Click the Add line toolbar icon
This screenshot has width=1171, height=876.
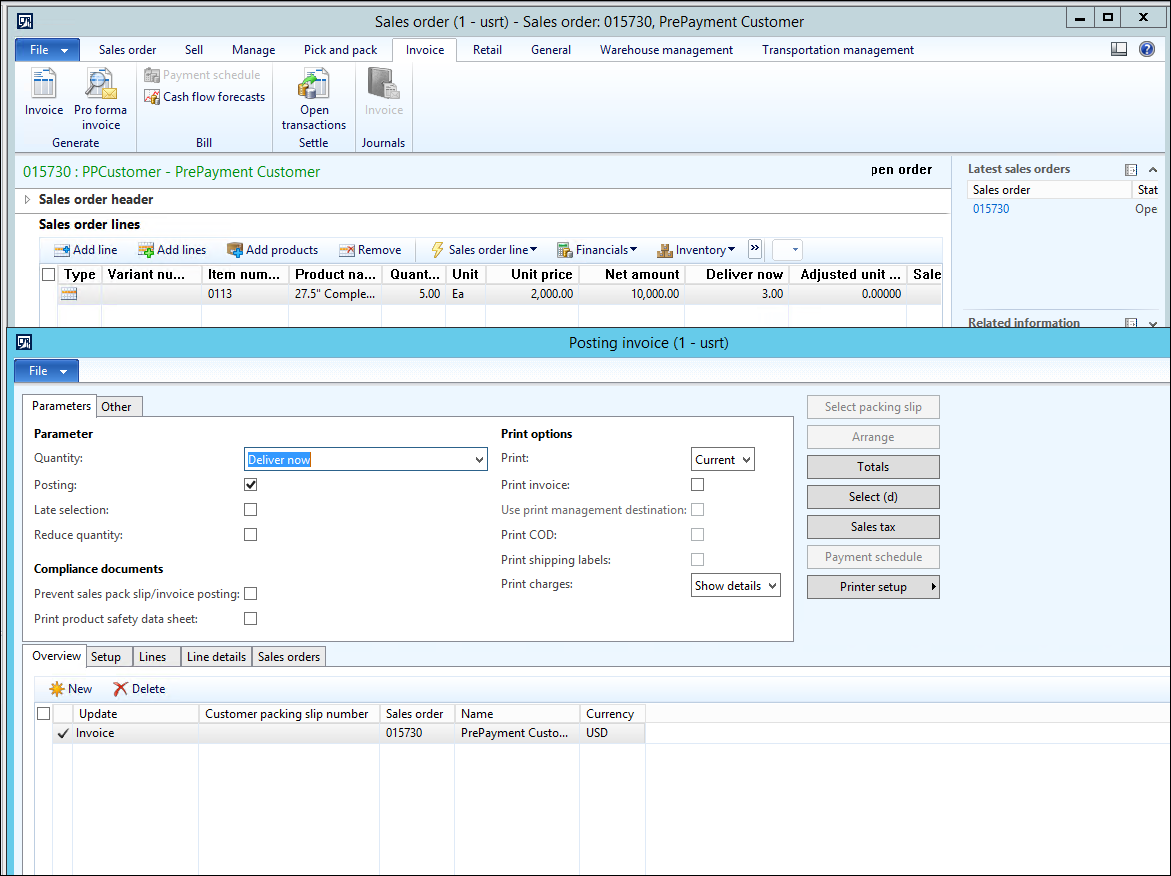(x=85, y=250)
